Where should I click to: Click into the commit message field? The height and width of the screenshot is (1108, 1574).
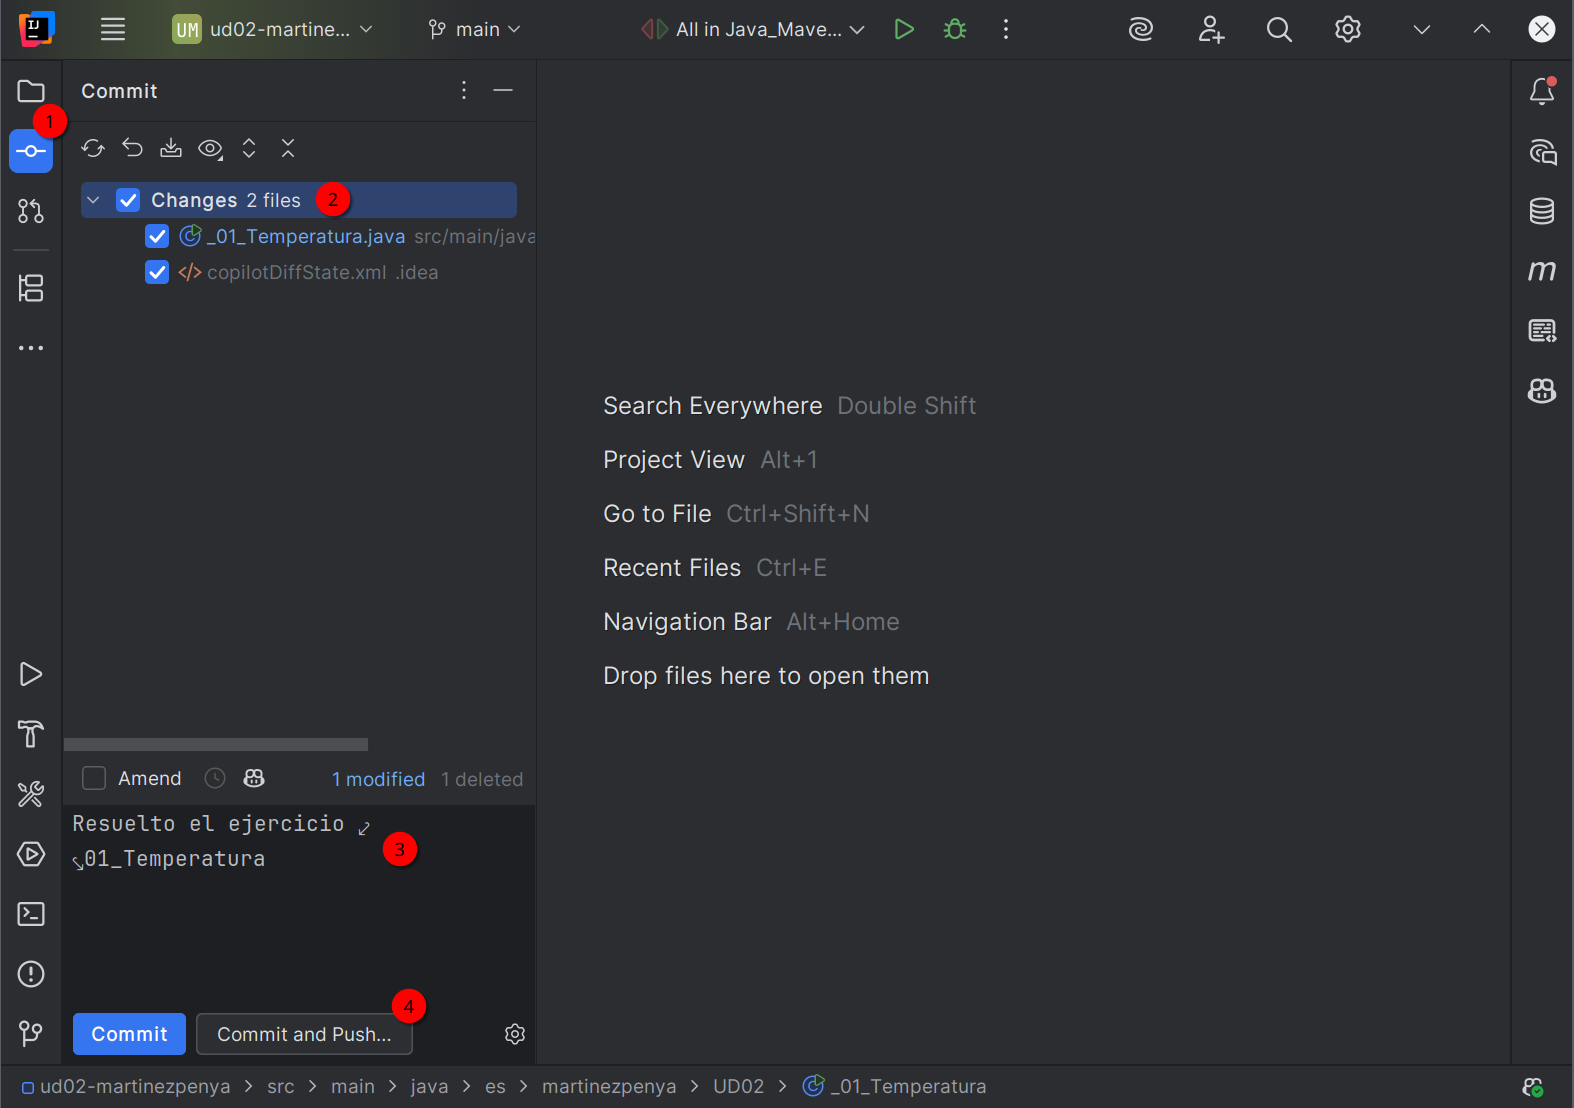[299, 903]
